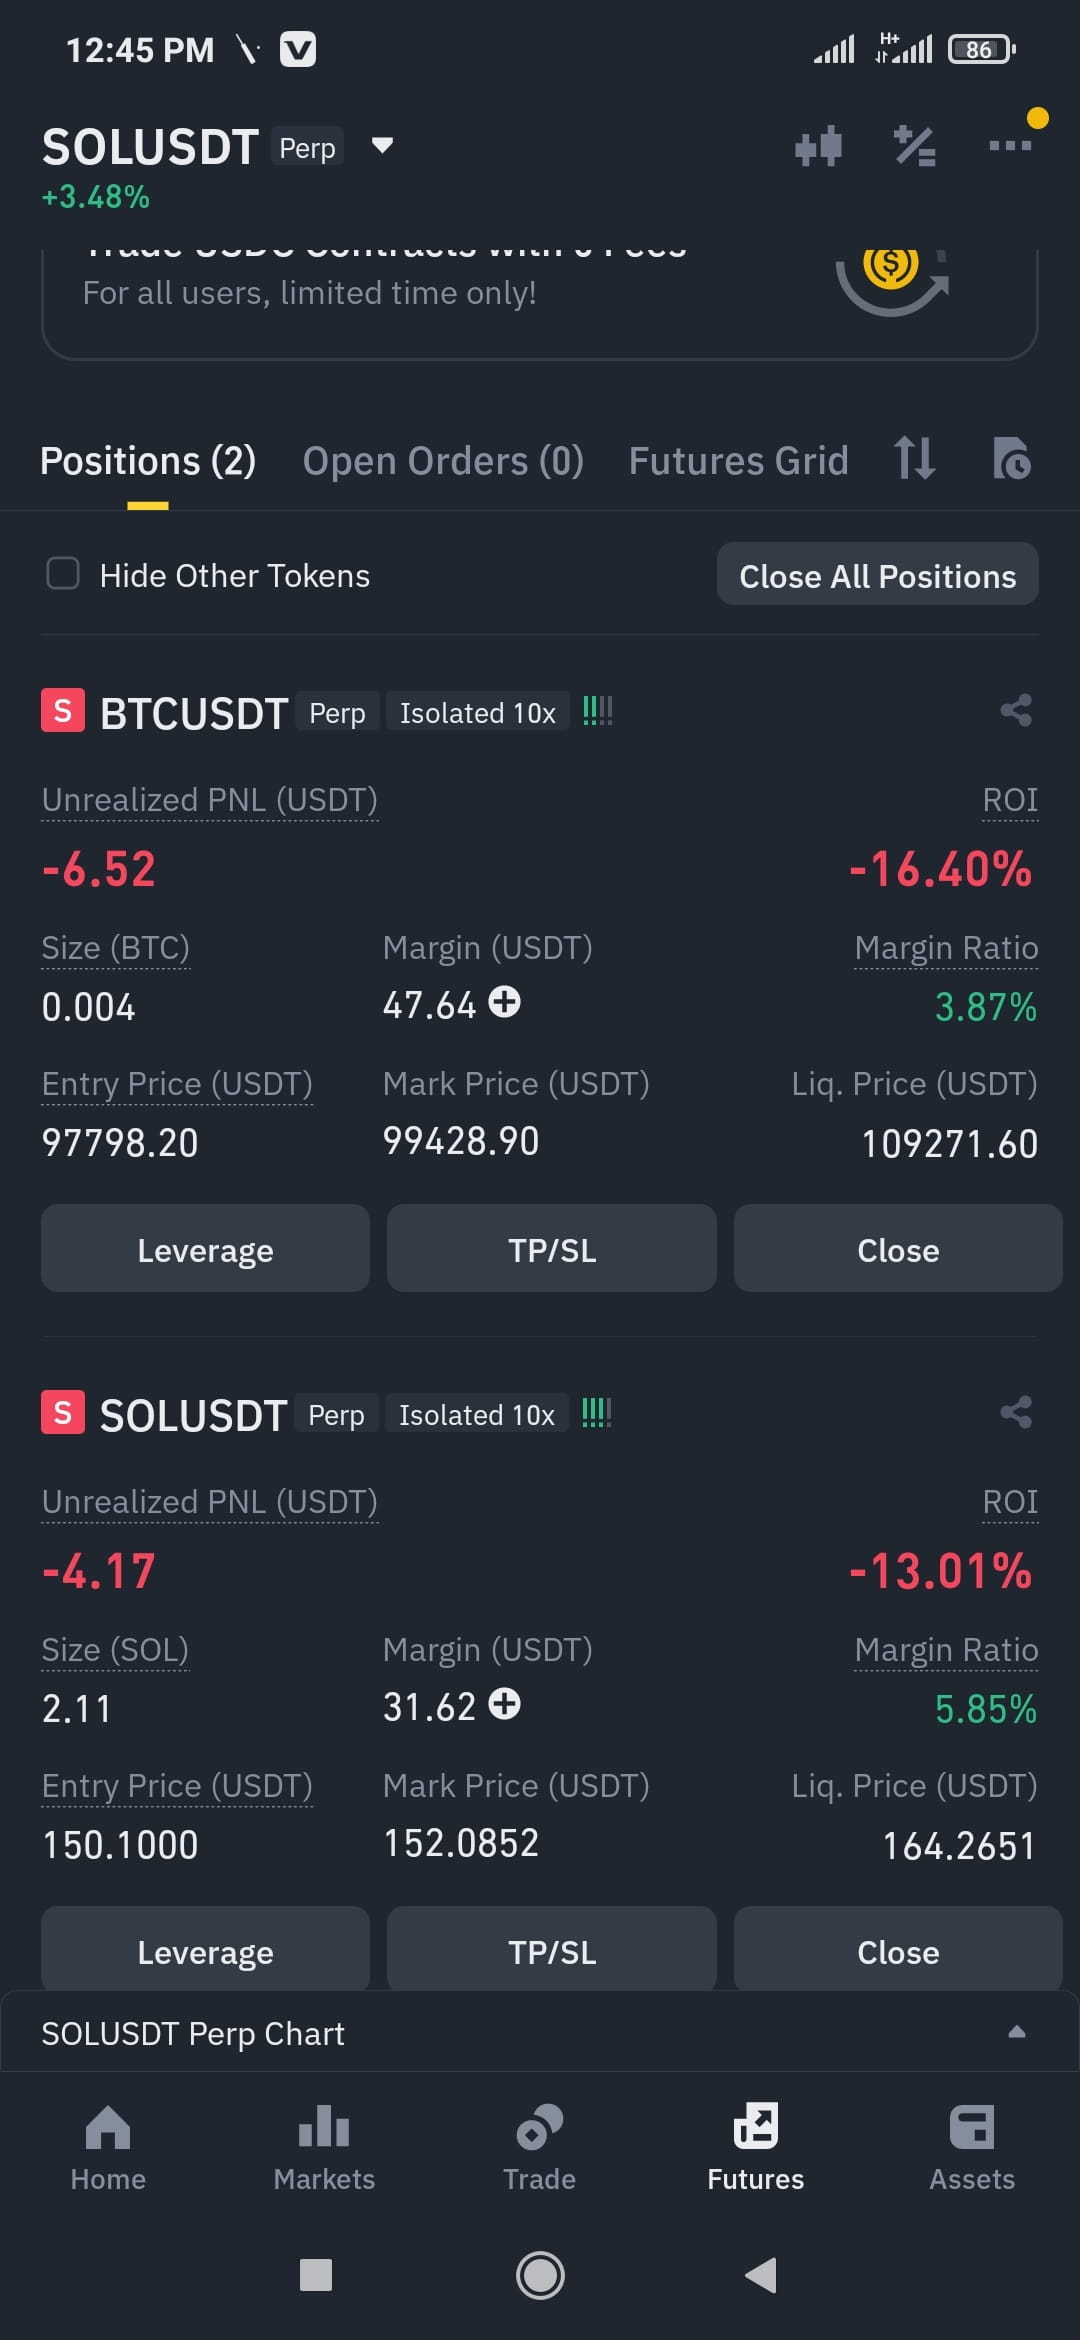
Task: Open TP/SL for the BTCUSDT position
Action: [551, 1249]
